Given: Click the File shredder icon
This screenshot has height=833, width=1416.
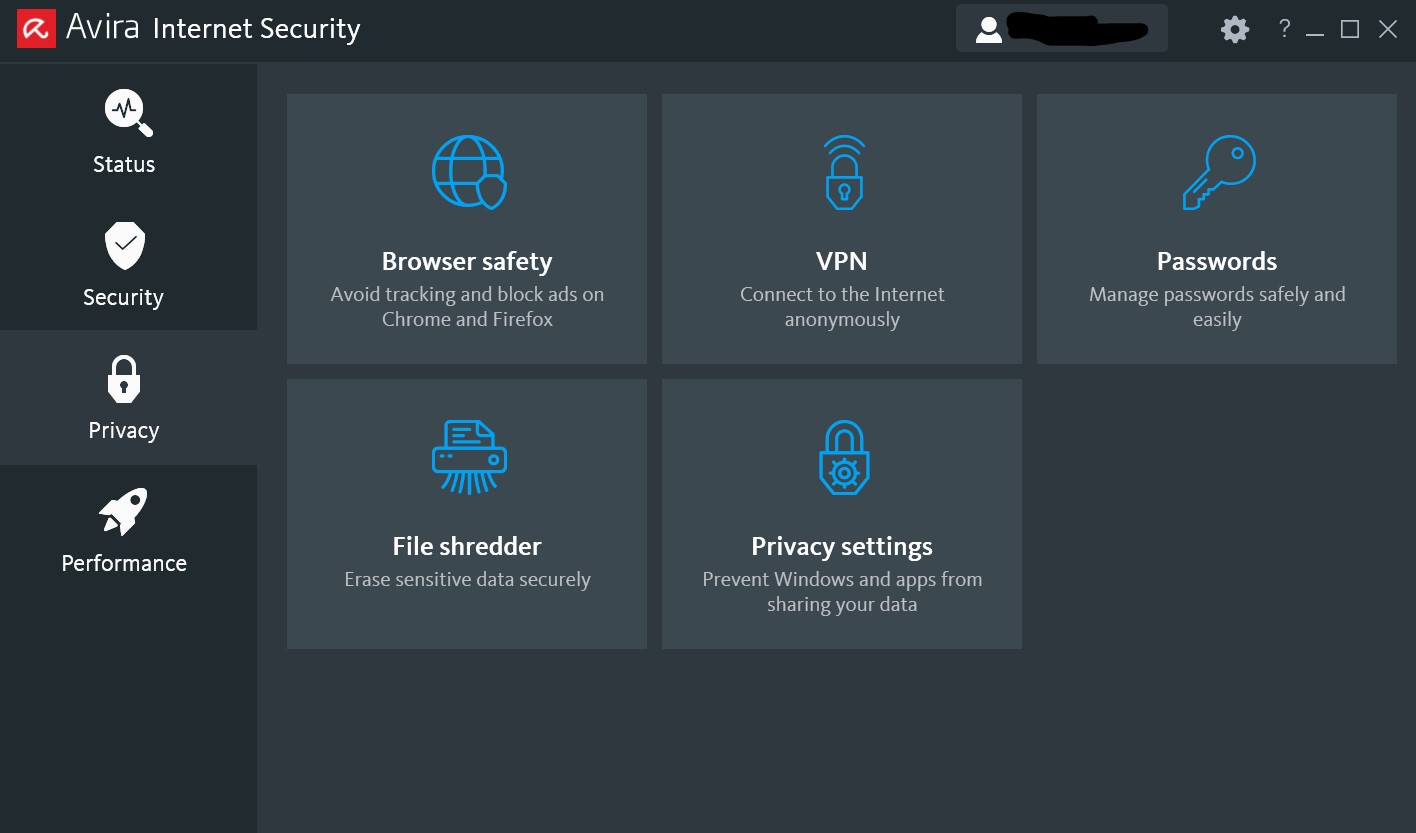Looking at the screenshot, I should pos(468,457).
